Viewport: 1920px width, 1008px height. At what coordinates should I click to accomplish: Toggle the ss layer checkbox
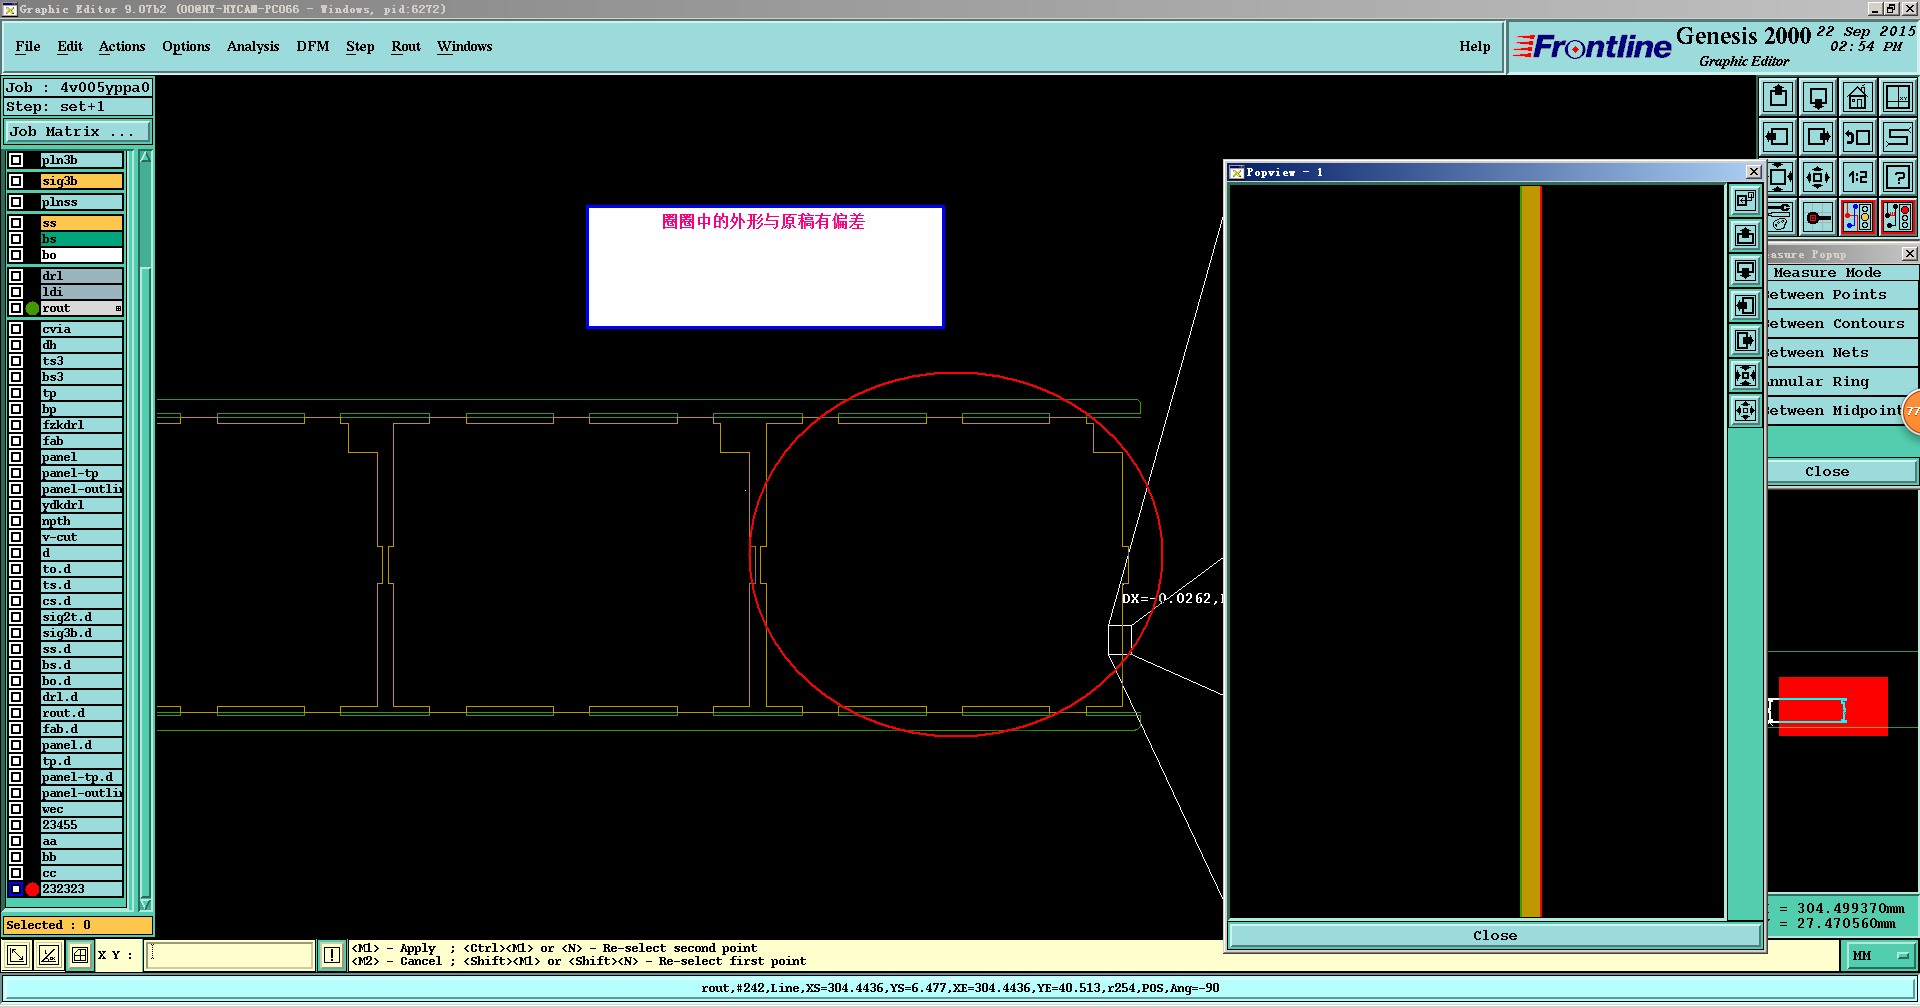(x=16, y=223)
